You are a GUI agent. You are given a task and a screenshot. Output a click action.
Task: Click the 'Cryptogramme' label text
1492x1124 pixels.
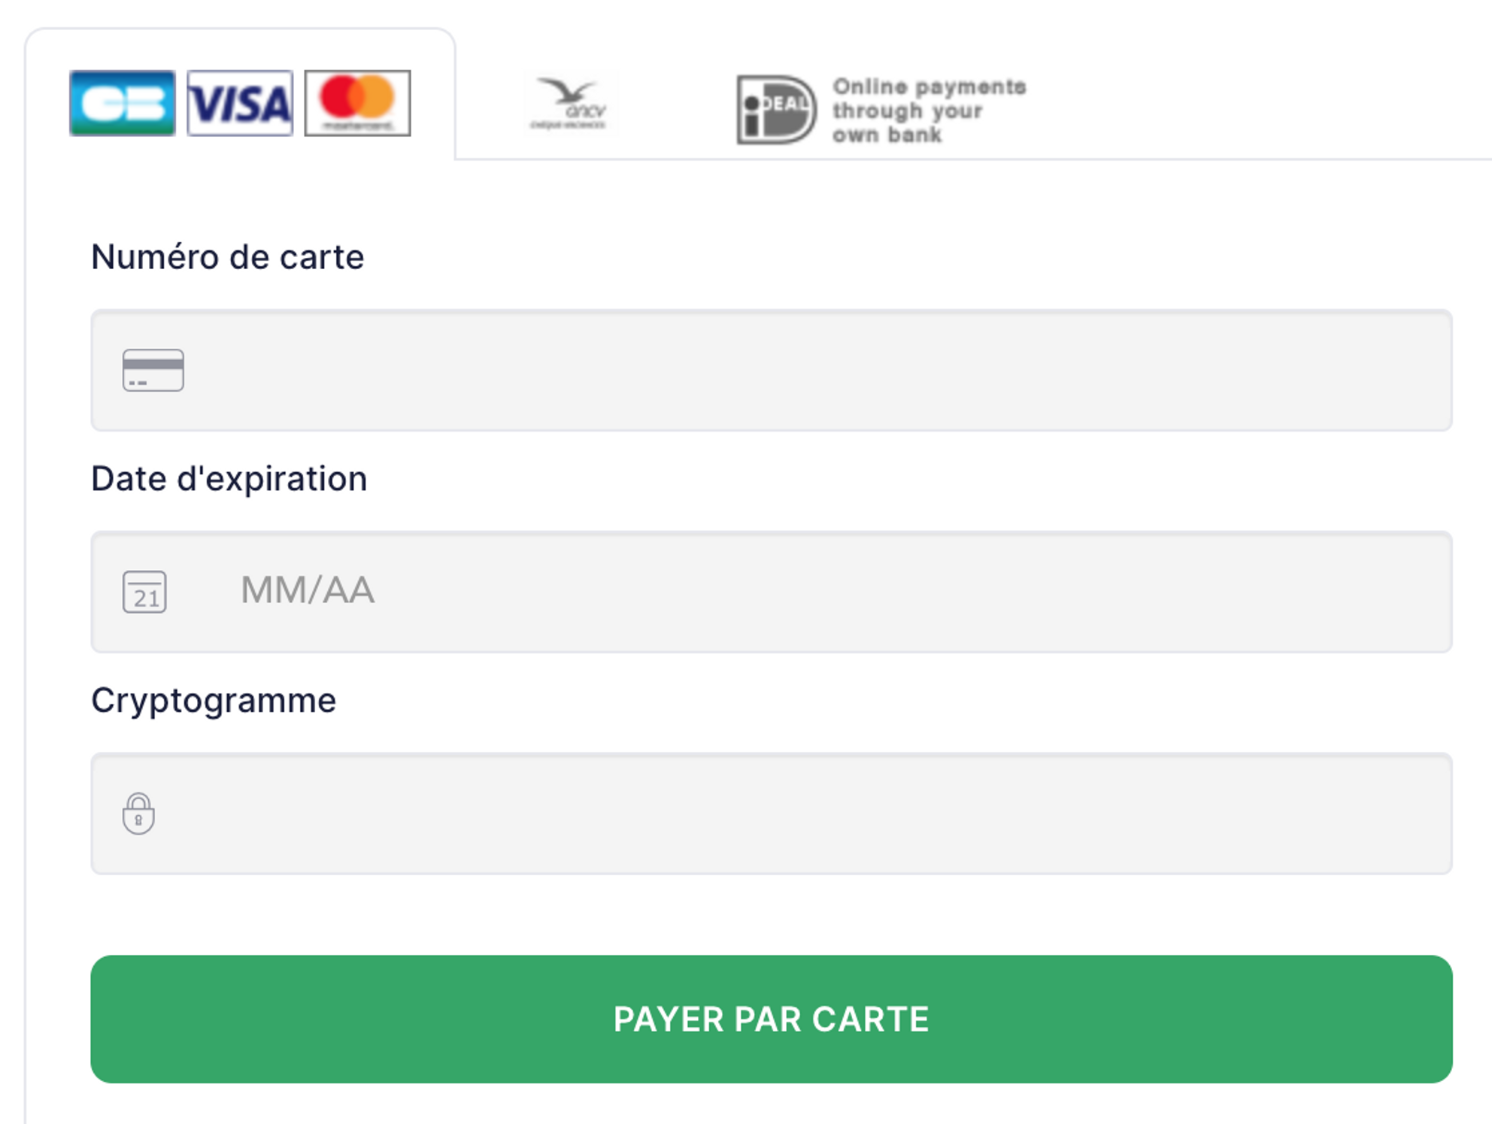coord(213,701)
